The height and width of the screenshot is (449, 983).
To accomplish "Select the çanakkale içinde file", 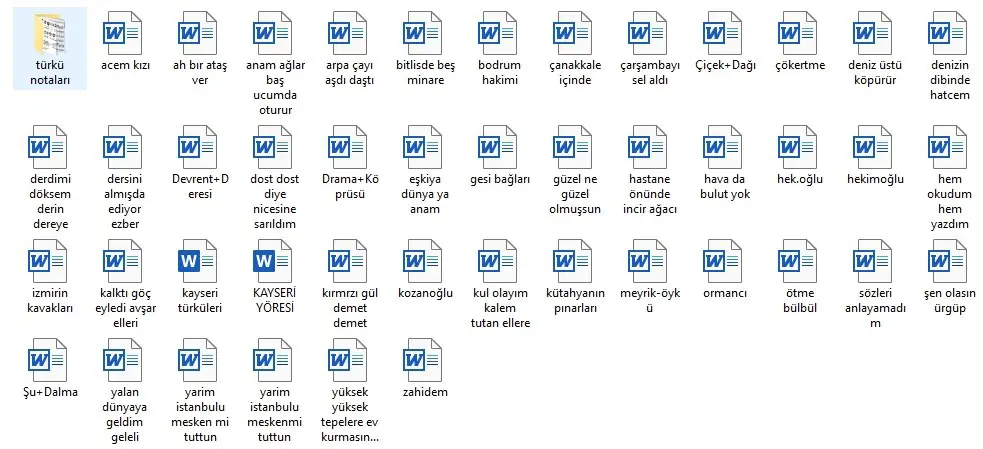I will click(576, 33).
